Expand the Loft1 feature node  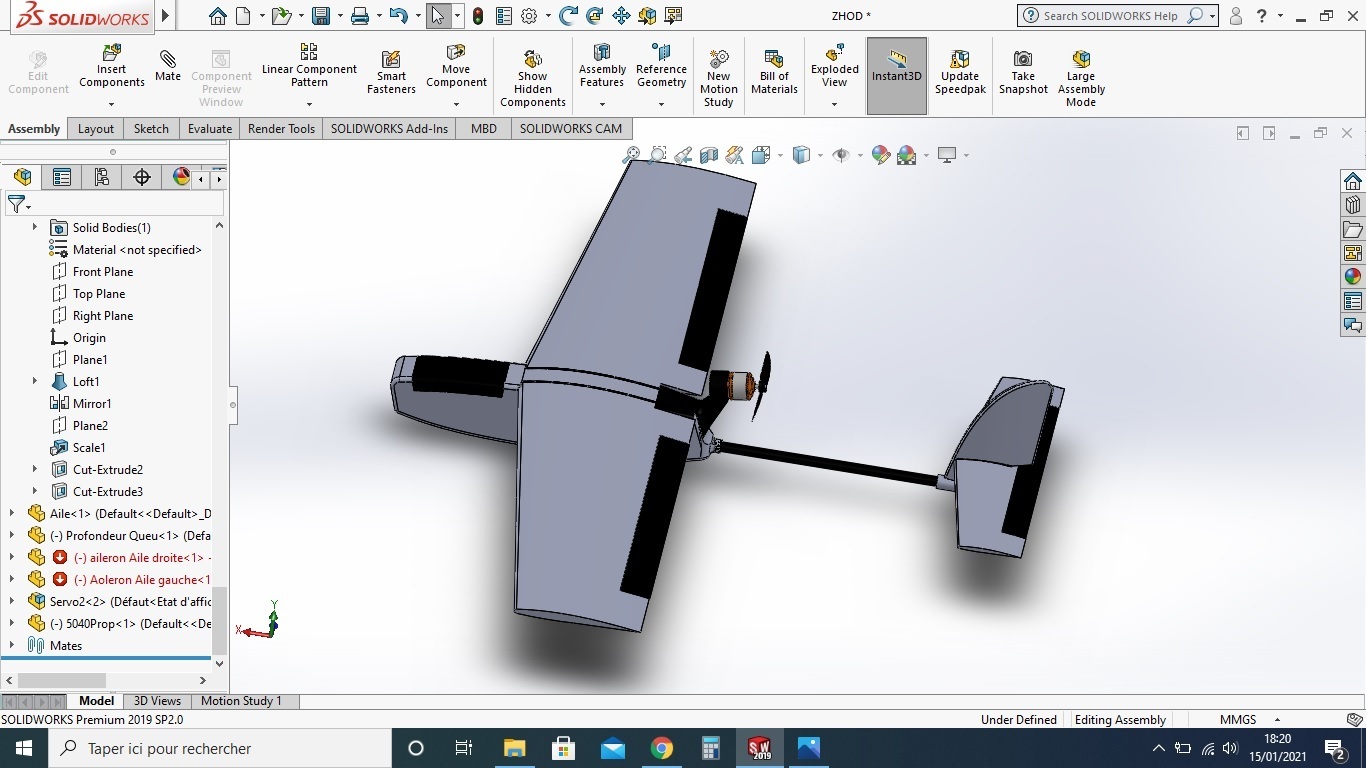pyautogui.click(x=35, y=381)
